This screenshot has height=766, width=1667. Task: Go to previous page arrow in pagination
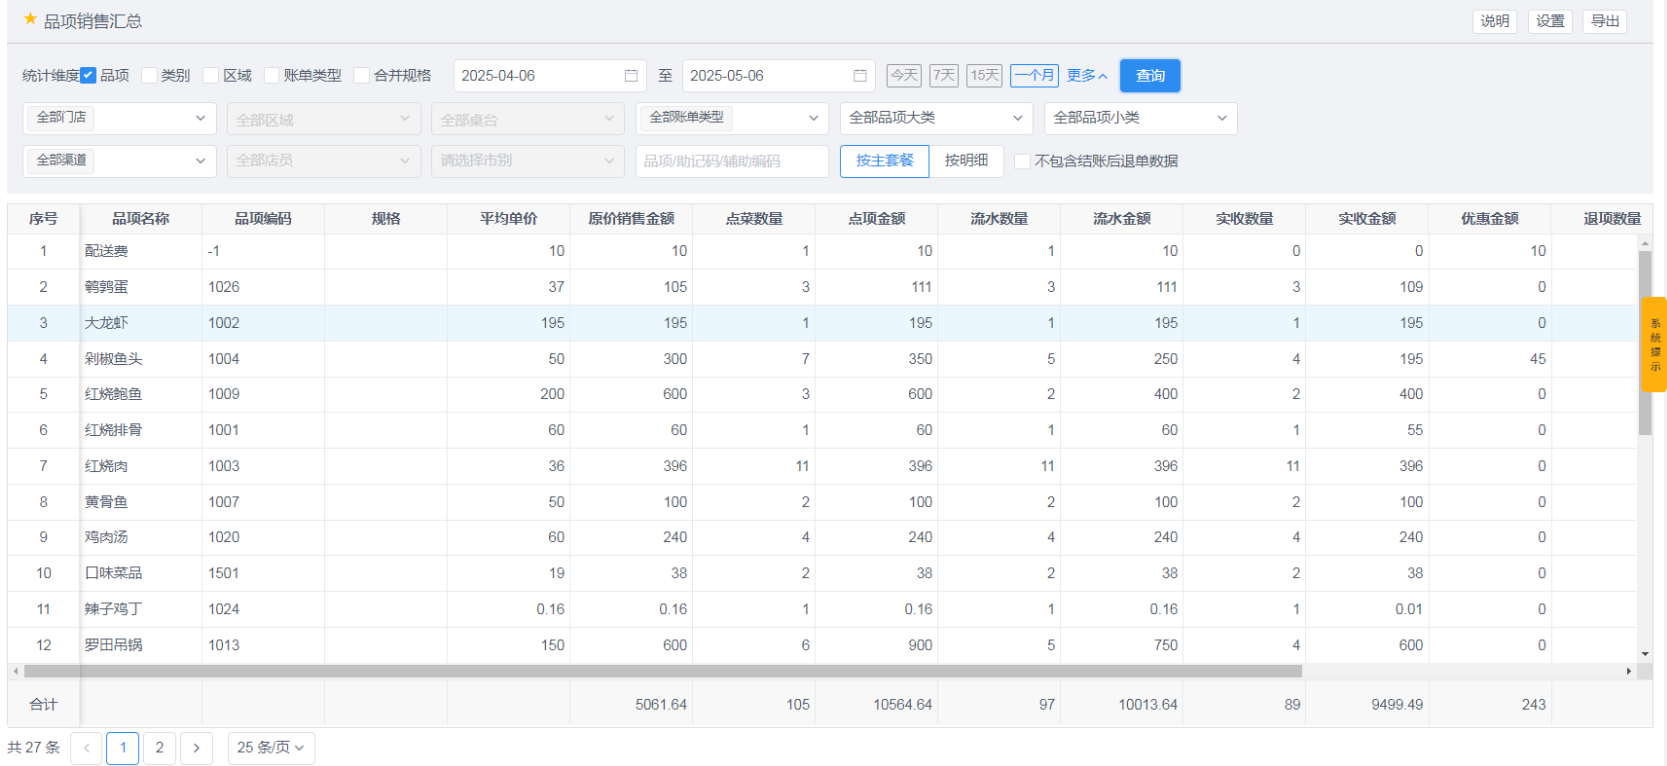coord(86,748)
